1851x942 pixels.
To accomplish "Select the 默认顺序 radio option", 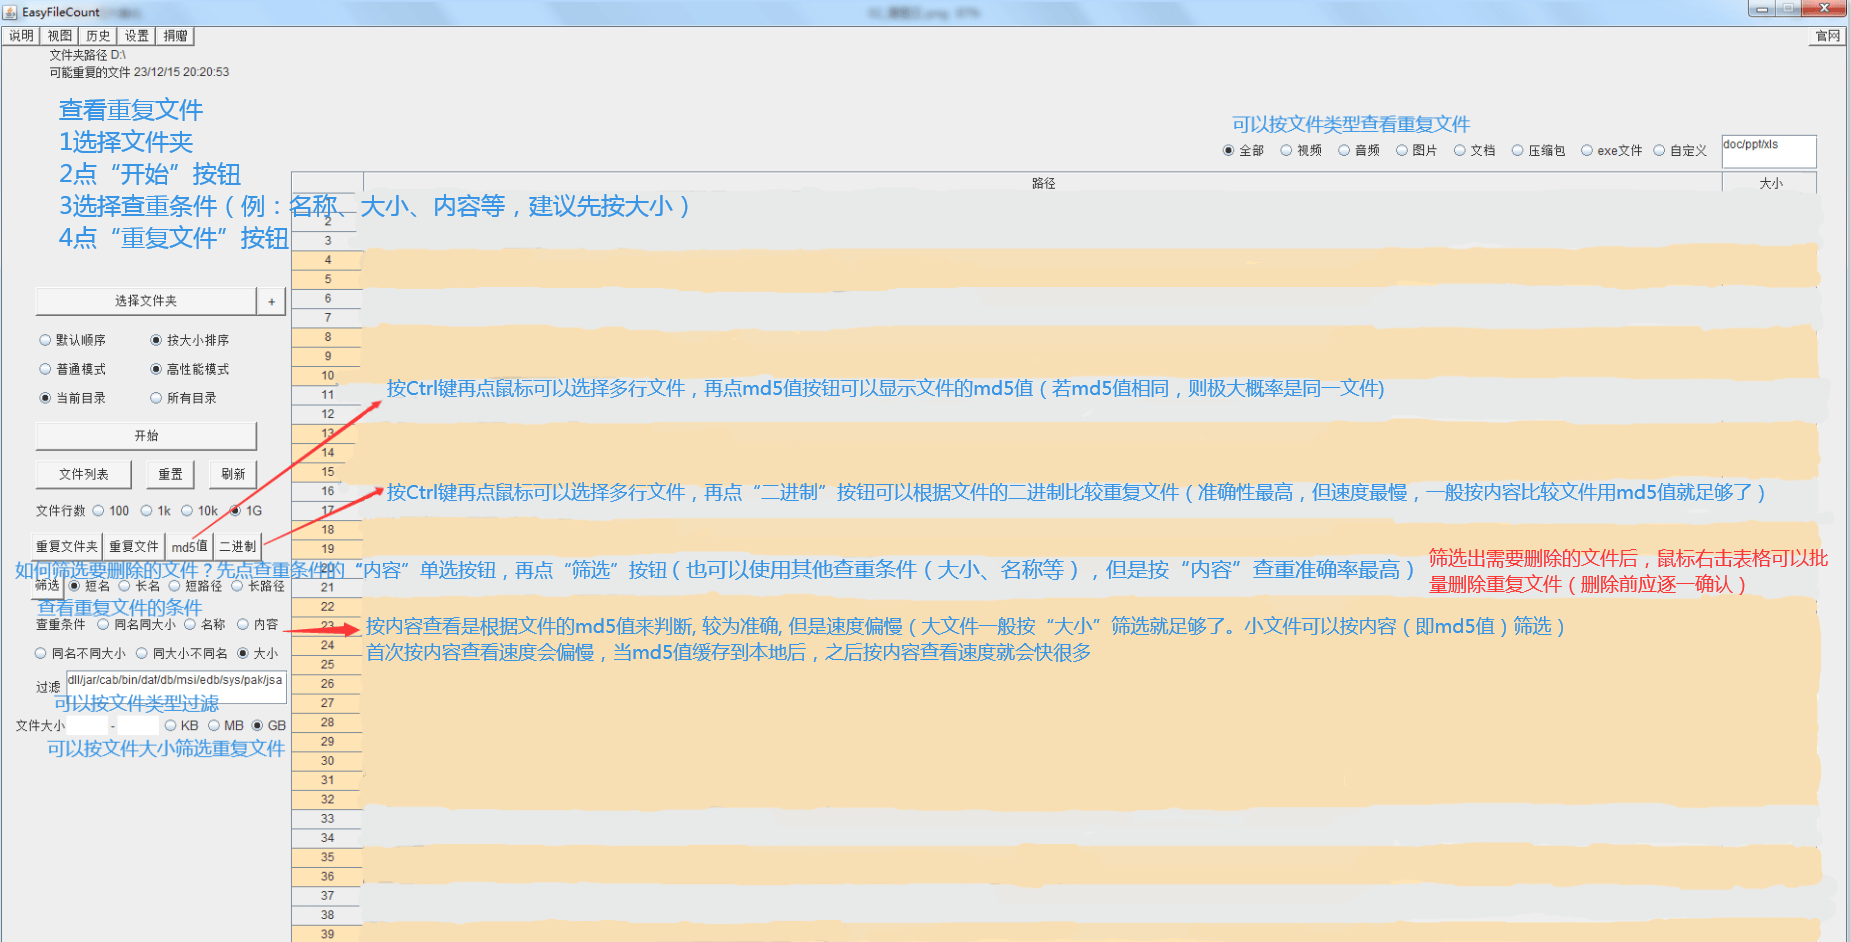I will click(45, 340).
